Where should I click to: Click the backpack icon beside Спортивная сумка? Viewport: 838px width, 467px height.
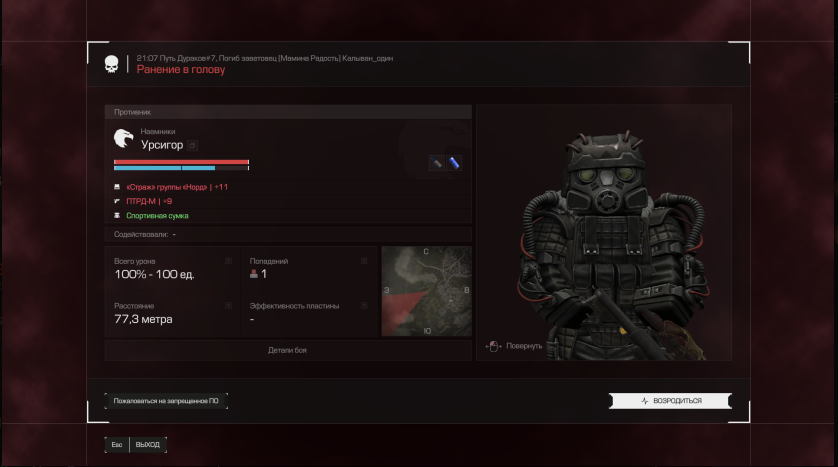tap(117, 216)
